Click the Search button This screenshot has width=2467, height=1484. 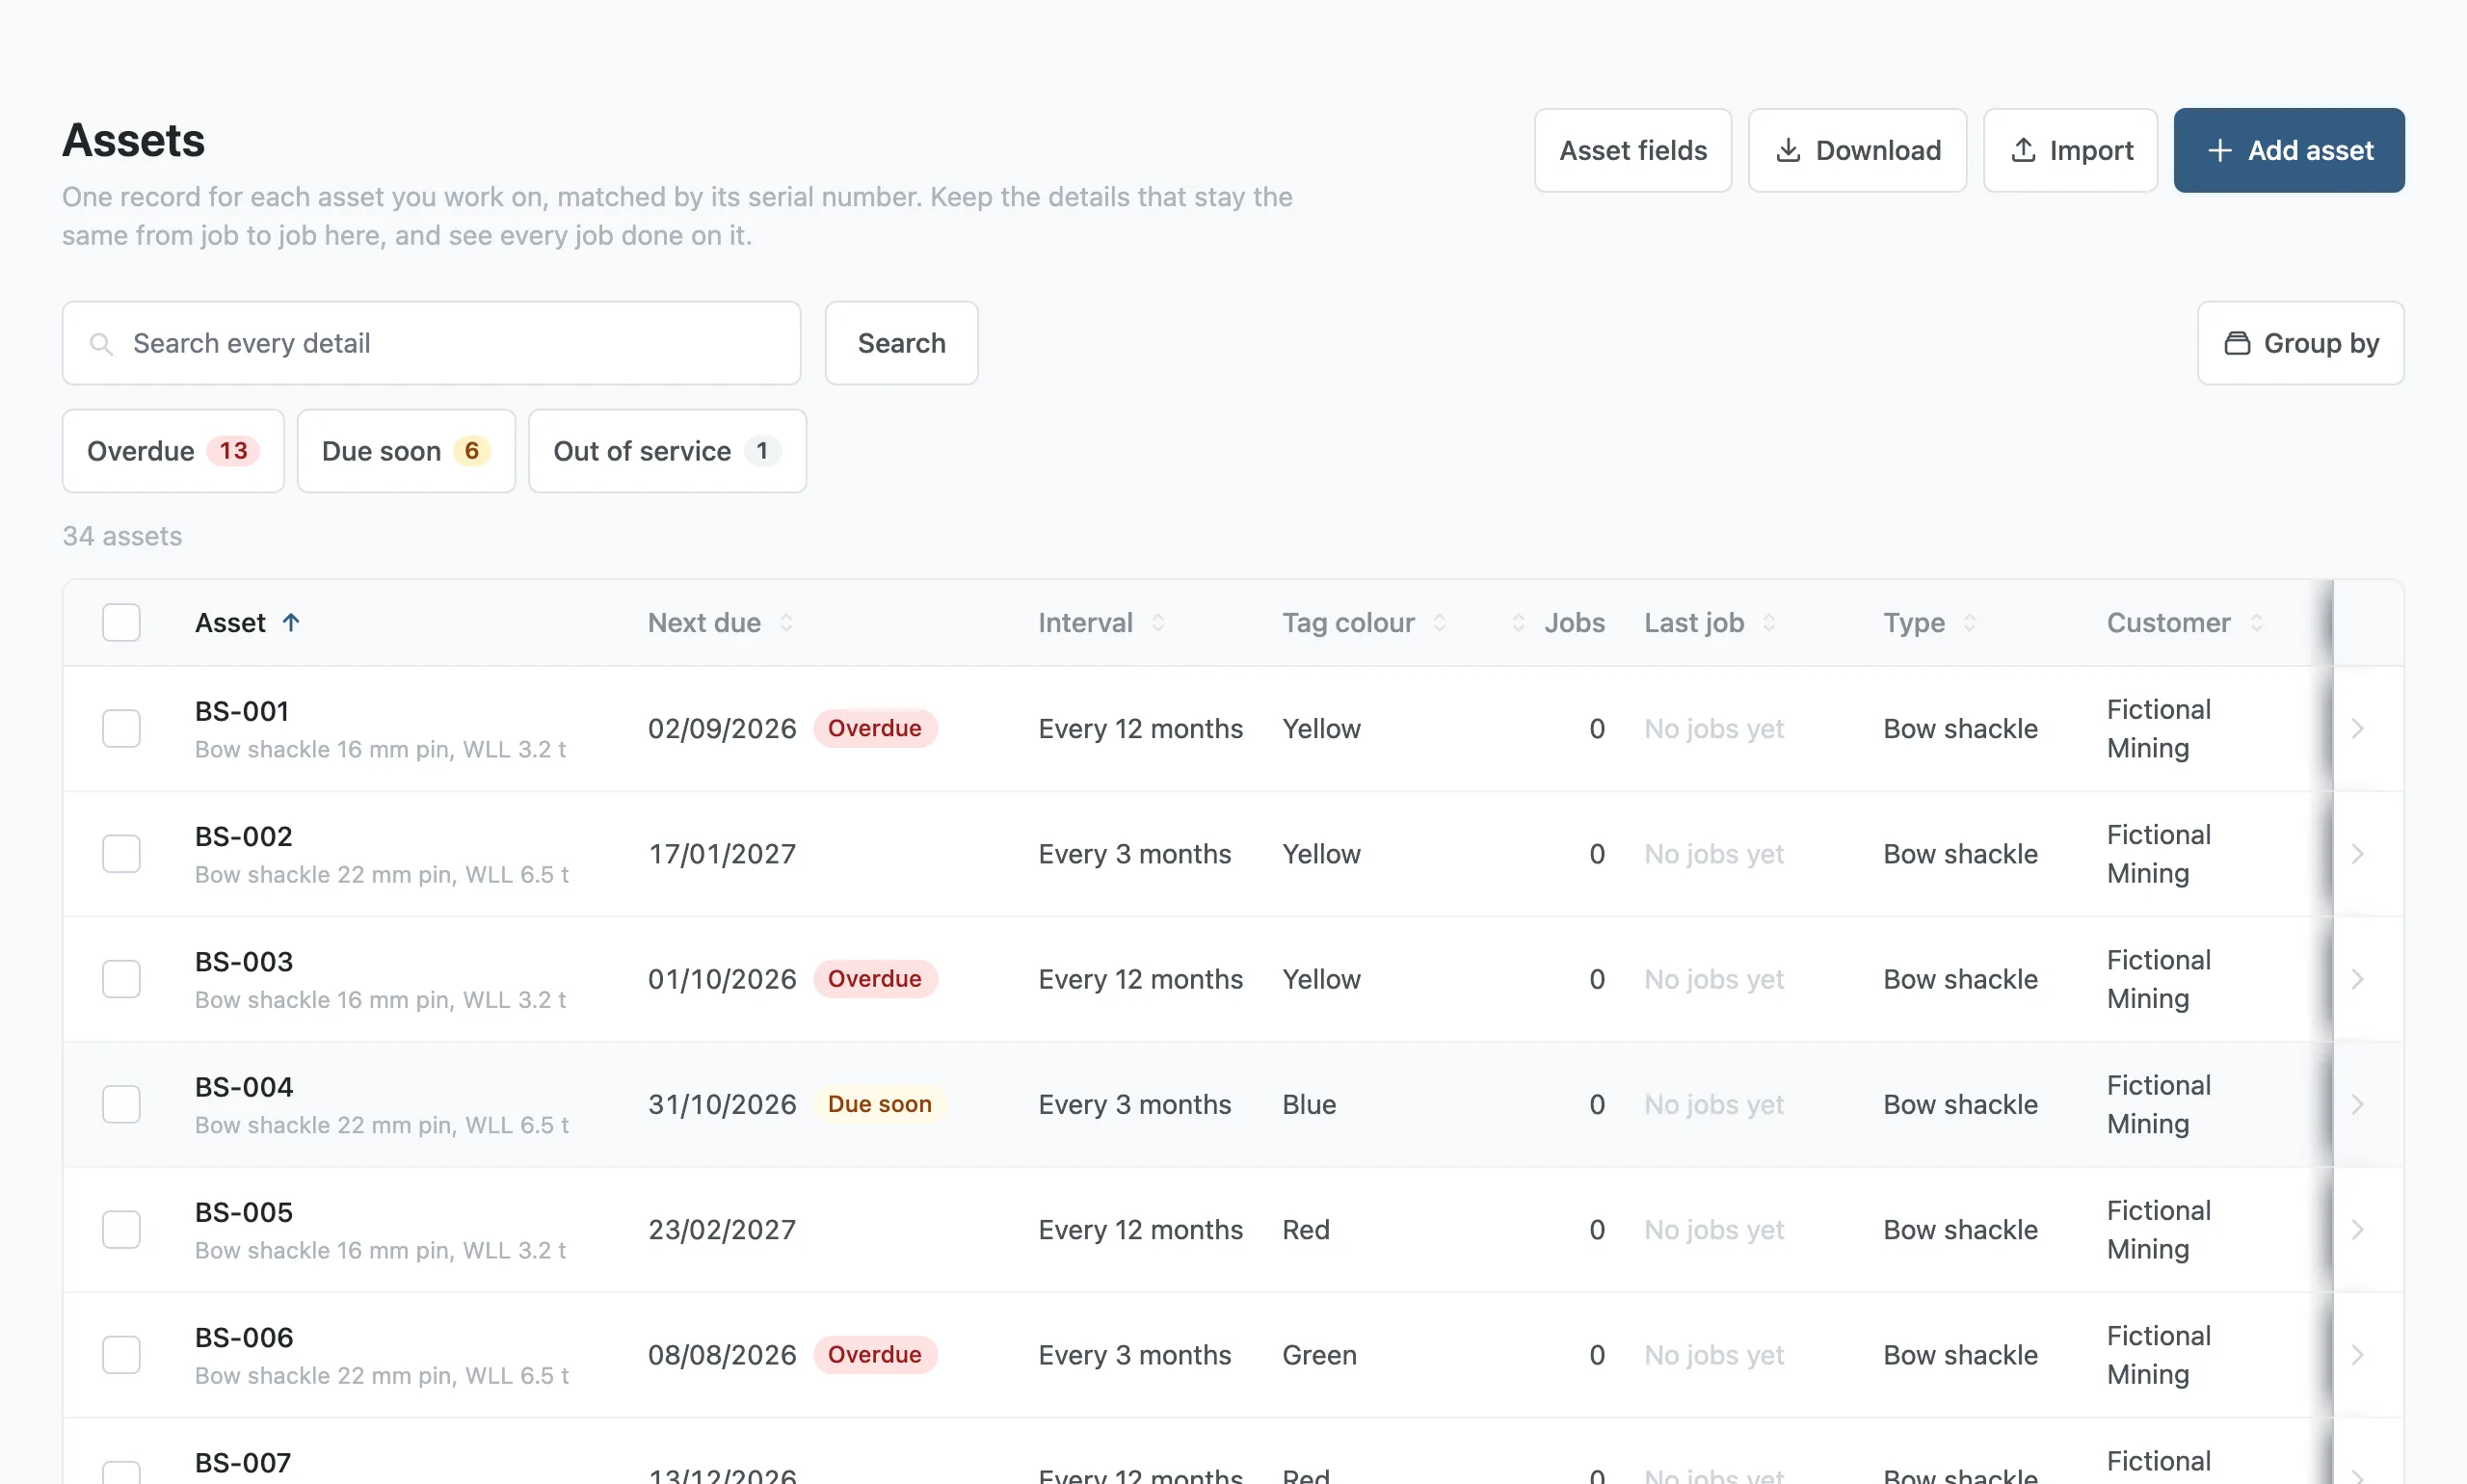(x=901, y=343)
